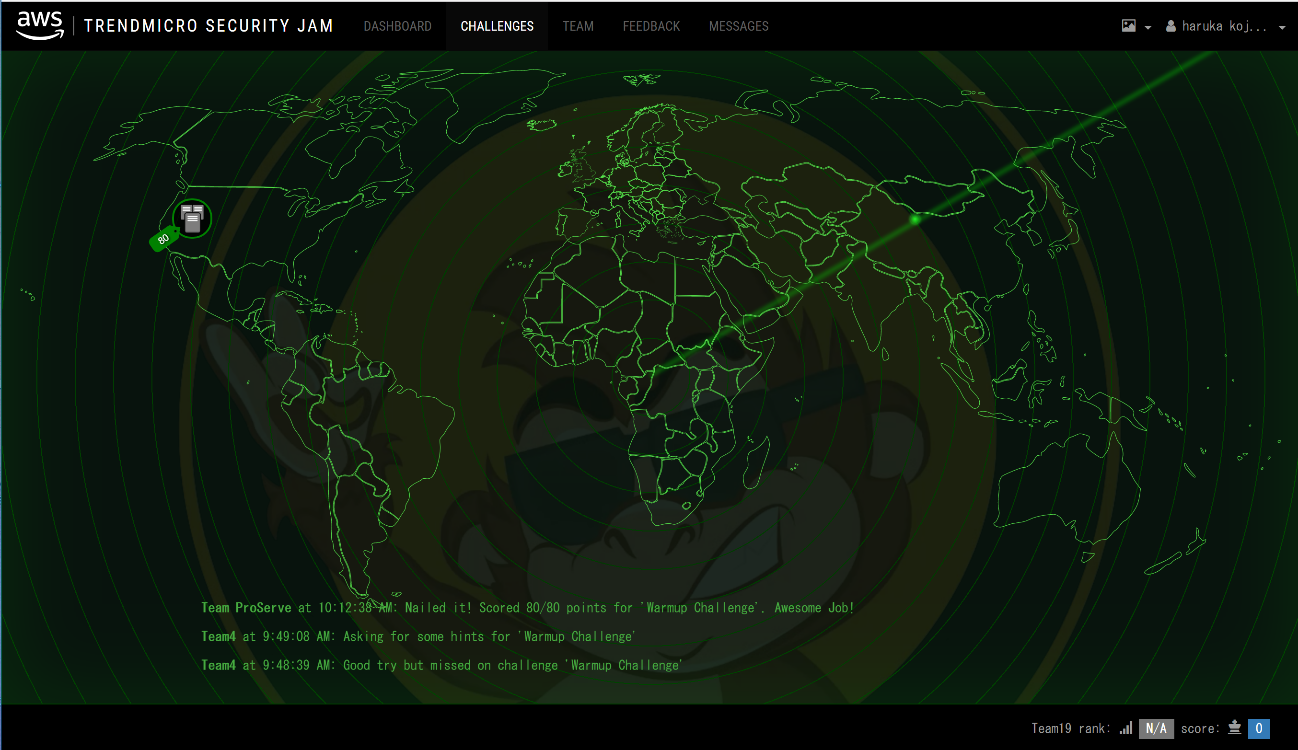Image resolution: width=1298 pixels, height=750 pixels.
Task: Click the blue score badge showing 0
Action: [x=1259, y=728]
